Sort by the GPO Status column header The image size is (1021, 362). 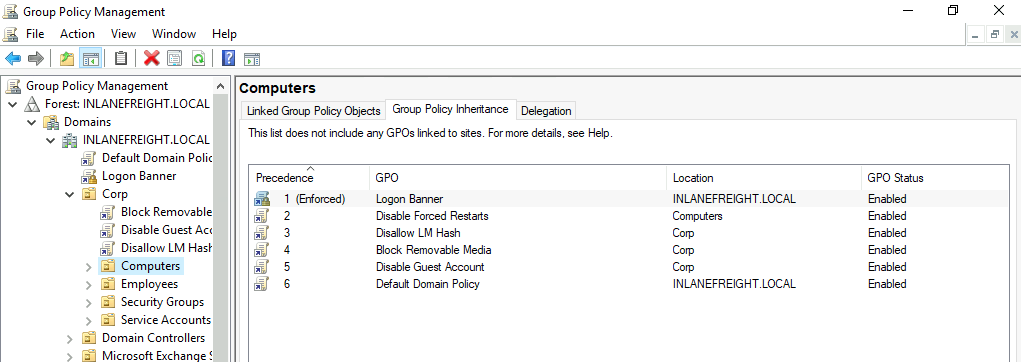(936, 178)
